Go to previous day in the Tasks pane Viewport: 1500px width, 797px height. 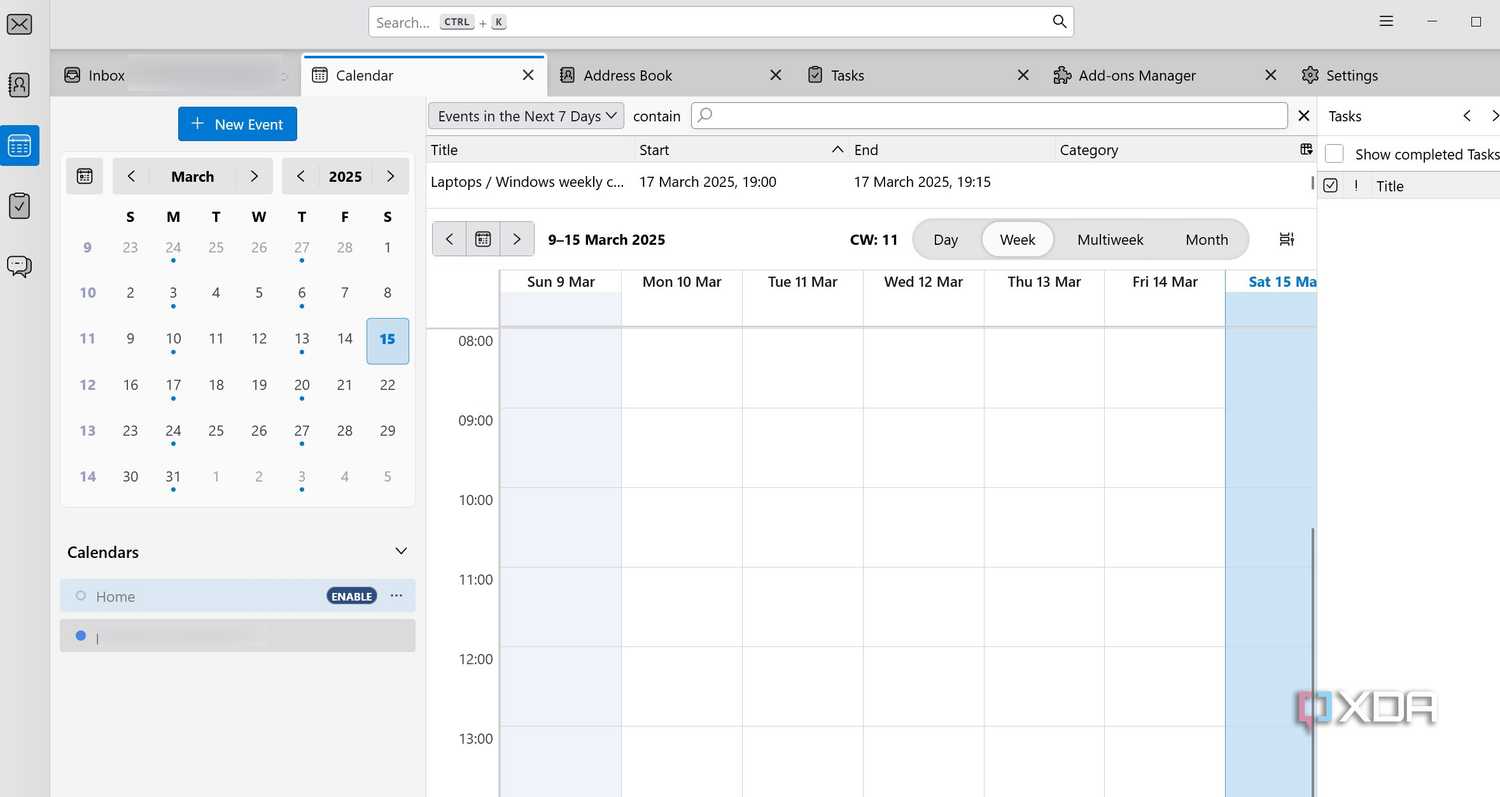coord(1467,116)
